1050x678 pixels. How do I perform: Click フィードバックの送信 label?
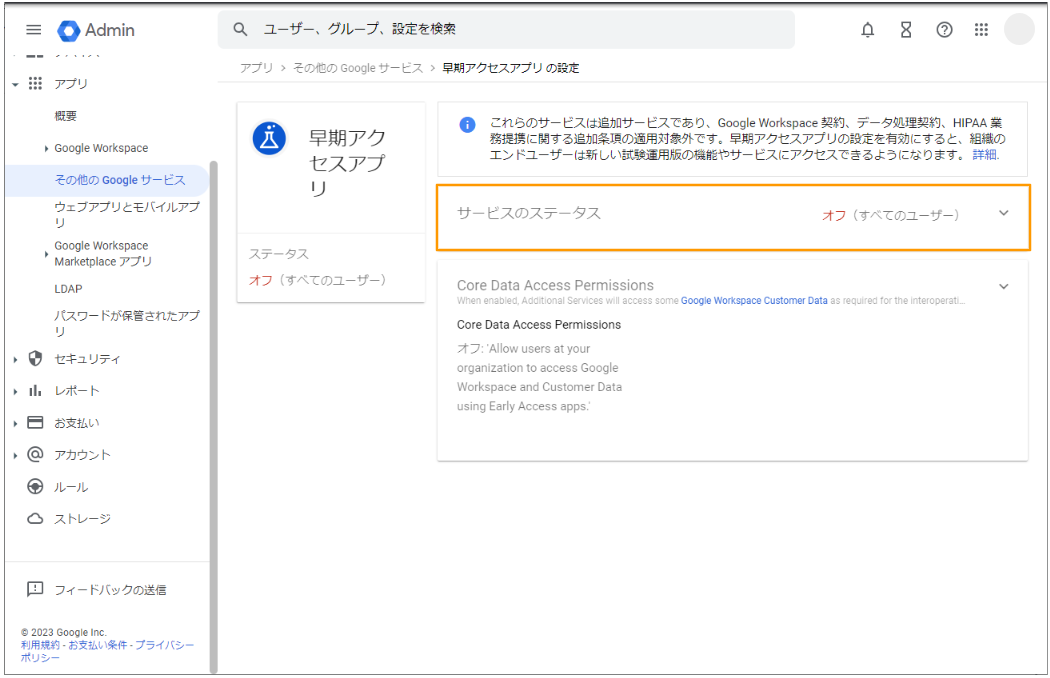(x=110, y=590)
